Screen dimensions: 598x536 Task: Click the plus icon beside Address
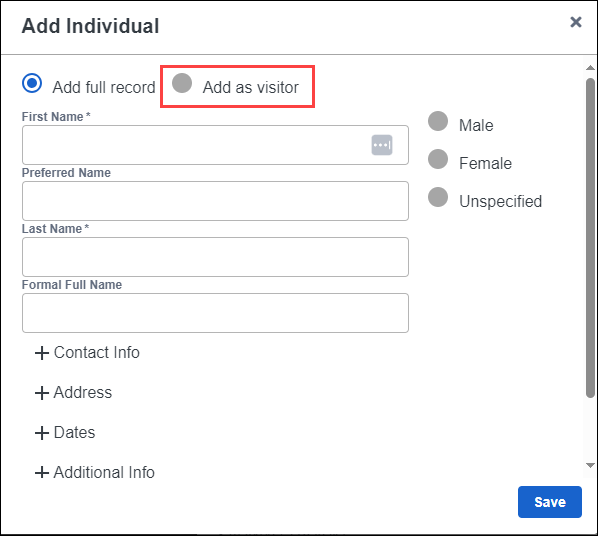pyautogui.click(x=42, y=393)
